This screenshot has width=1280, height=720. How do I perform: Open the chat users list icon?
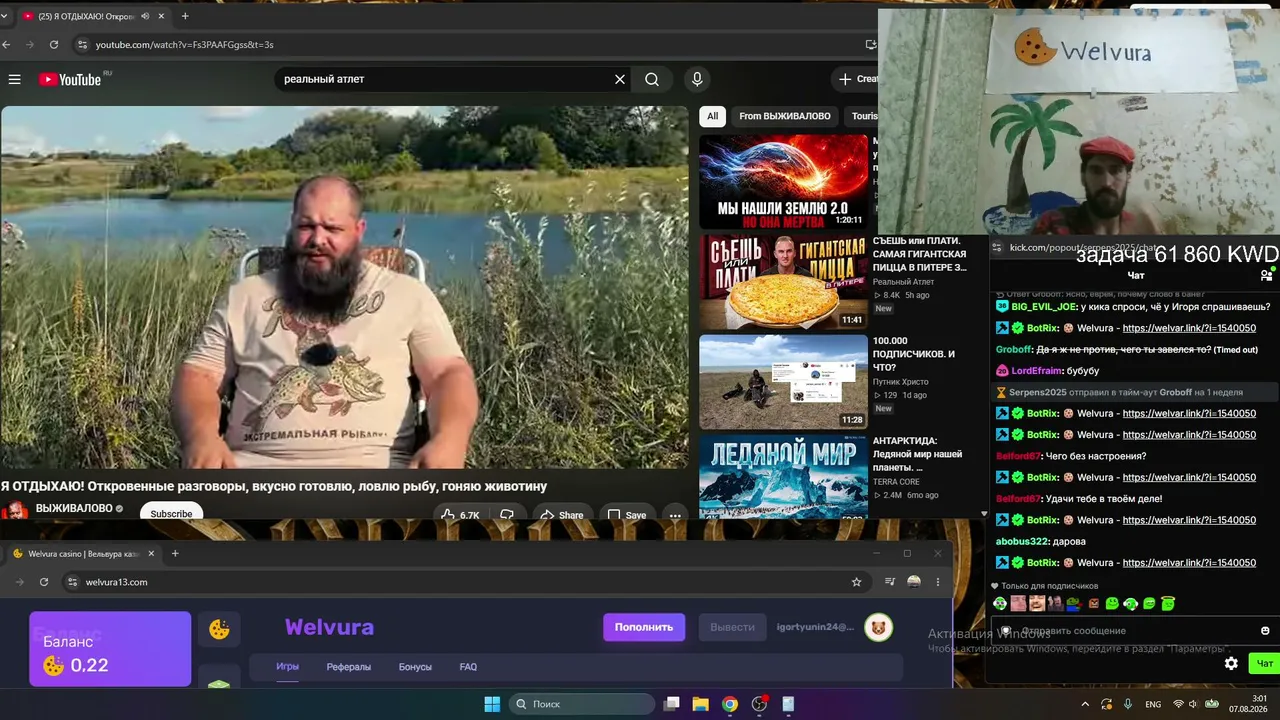[x=1266, y=275]
